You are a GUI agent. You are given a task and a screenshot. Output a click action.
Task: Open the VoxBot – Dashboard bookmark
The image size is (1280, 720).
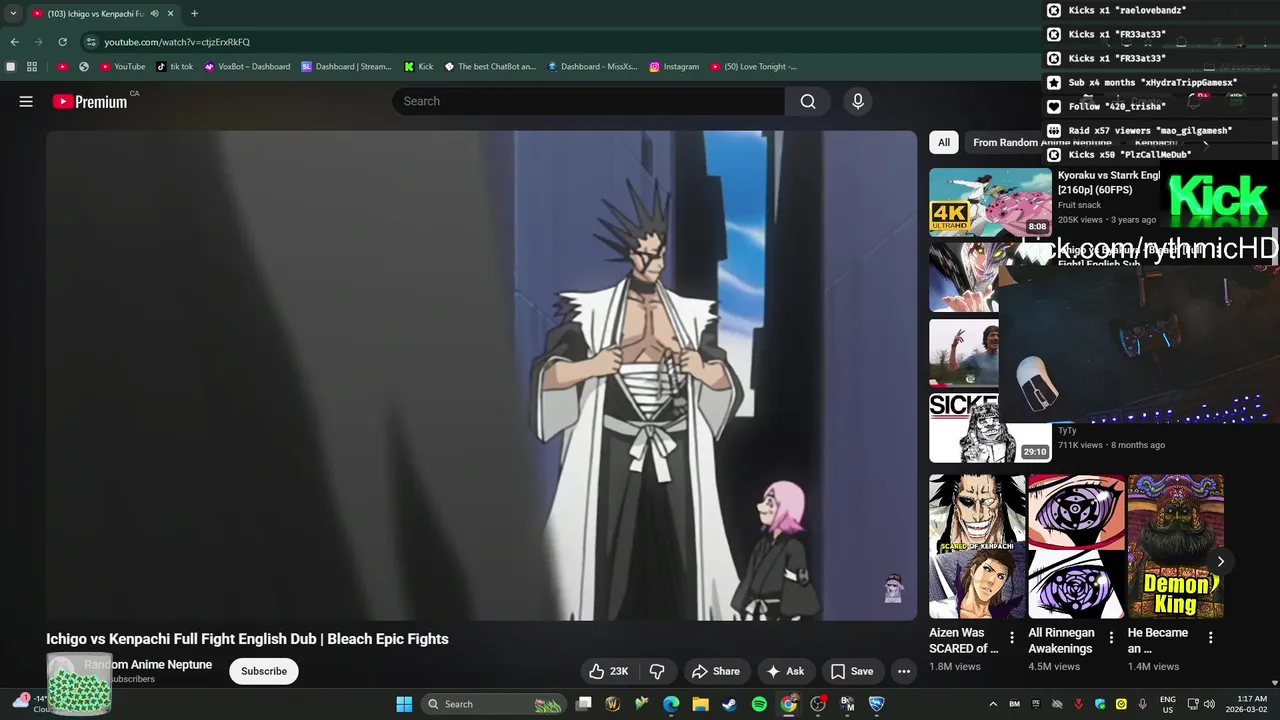pyautogui.click(x=247, y=67)
